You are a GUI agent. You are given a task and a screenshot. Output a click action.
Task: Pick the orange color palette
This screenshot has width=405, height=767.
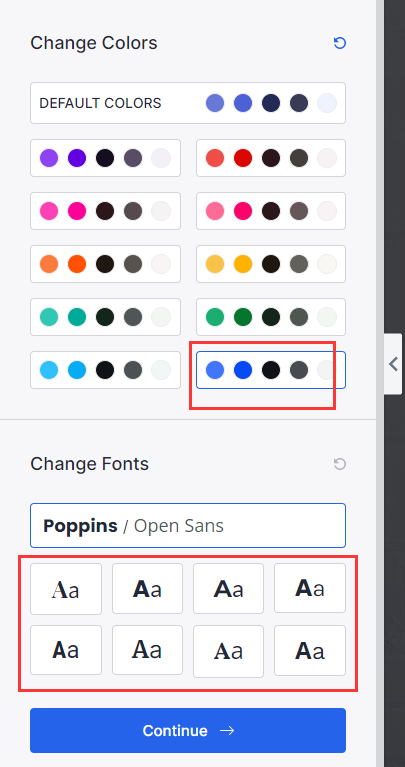click(105, 264)
